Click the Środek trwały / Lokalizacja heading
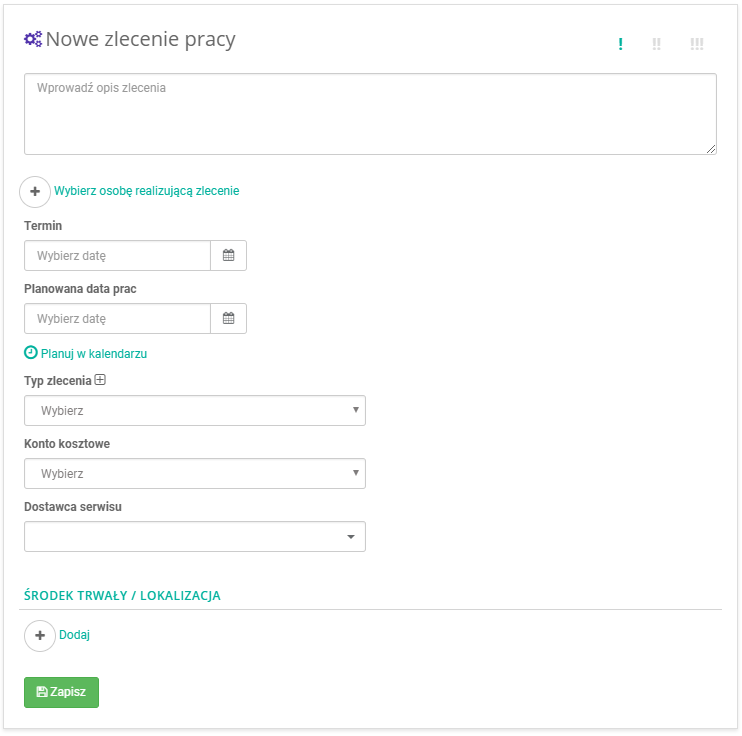The image size is (742, 736). pos(123,595)
